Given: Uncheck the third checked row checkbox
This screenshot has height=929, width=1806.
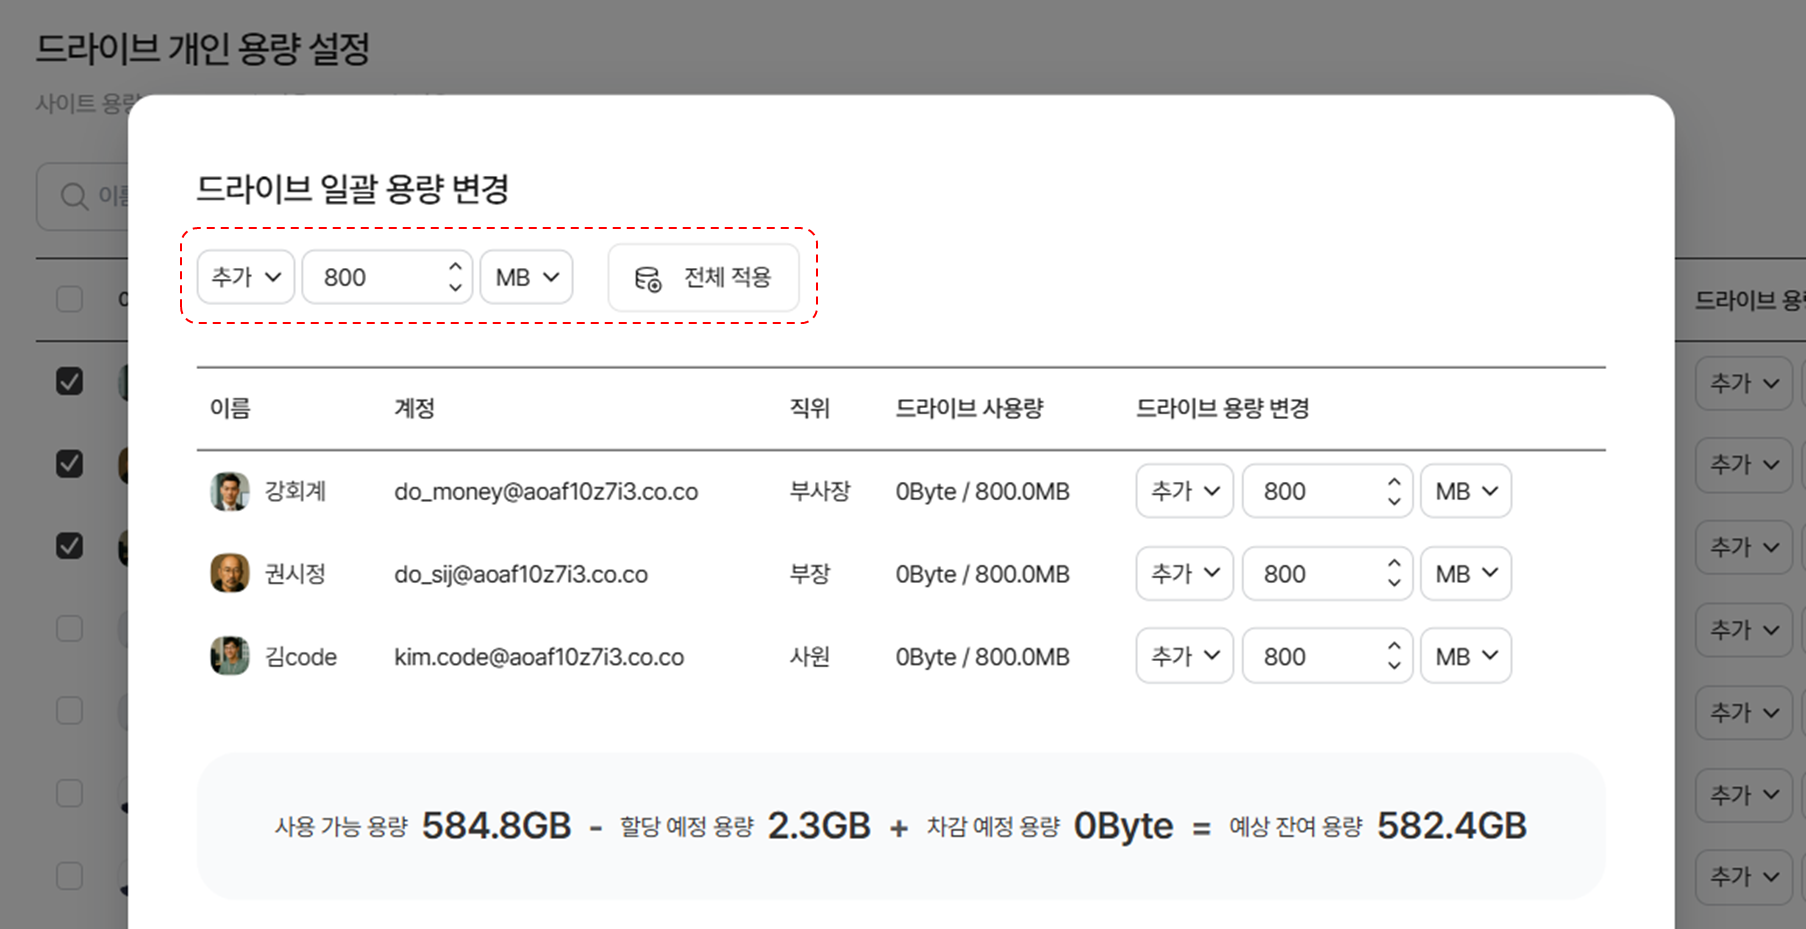Looking at the screenshot, I should point(69,546).
